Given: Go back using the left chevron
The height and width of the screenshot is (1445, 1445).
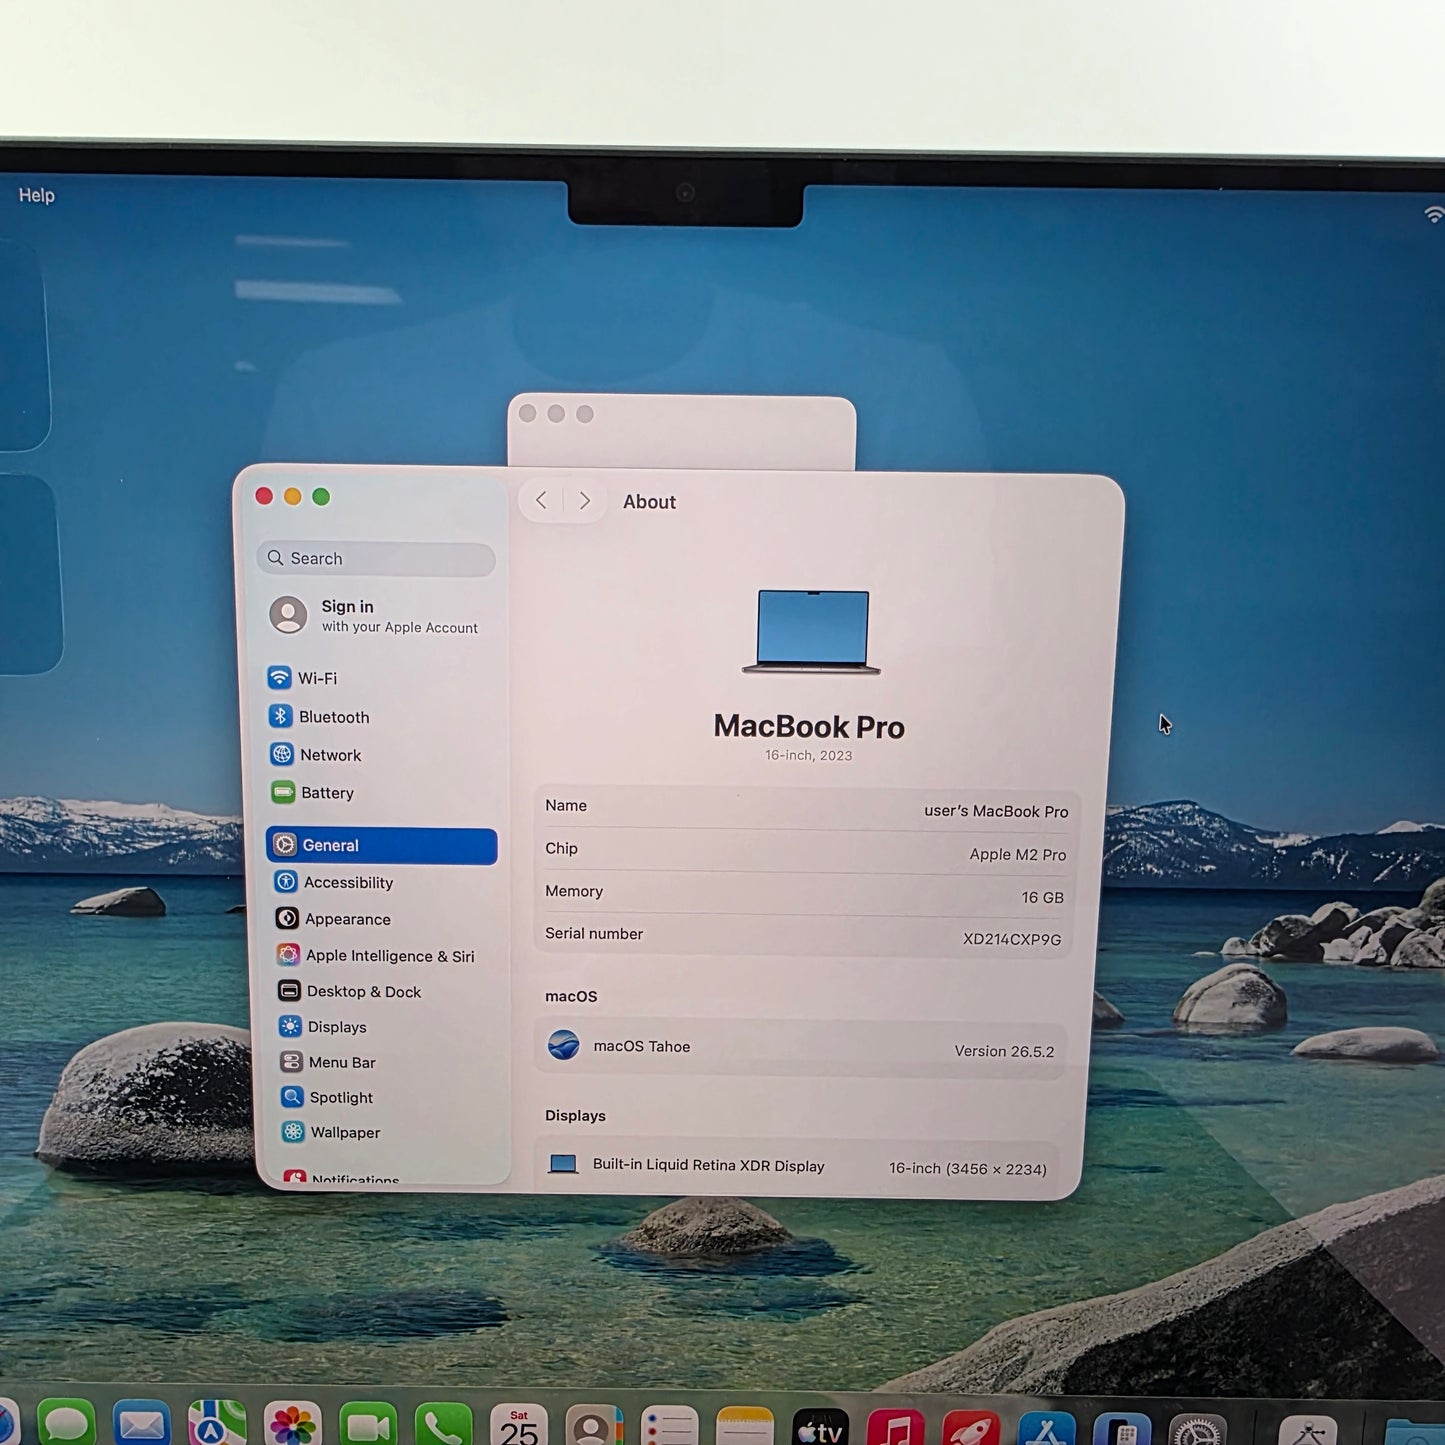Looking at the screenshot, I should point(541,501).
